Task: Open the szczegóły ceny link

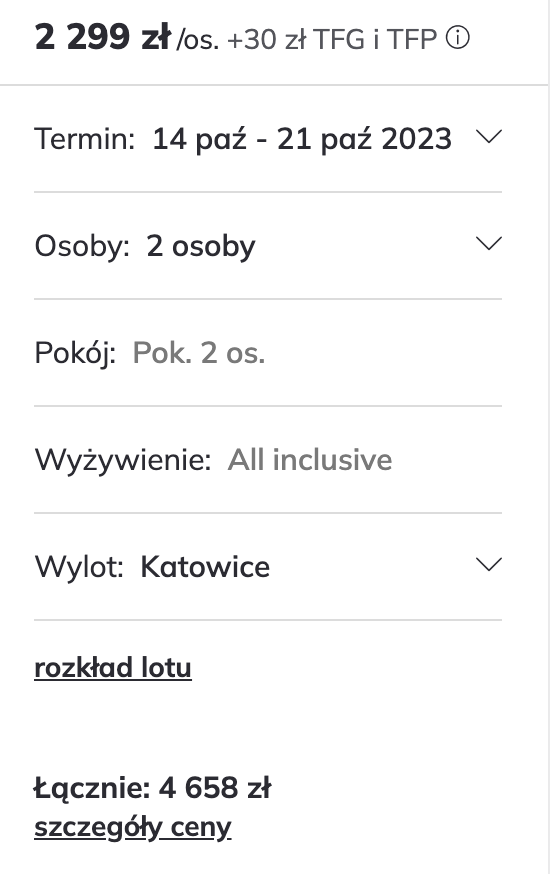Action: pyautogui.click(x=133, y=828)
